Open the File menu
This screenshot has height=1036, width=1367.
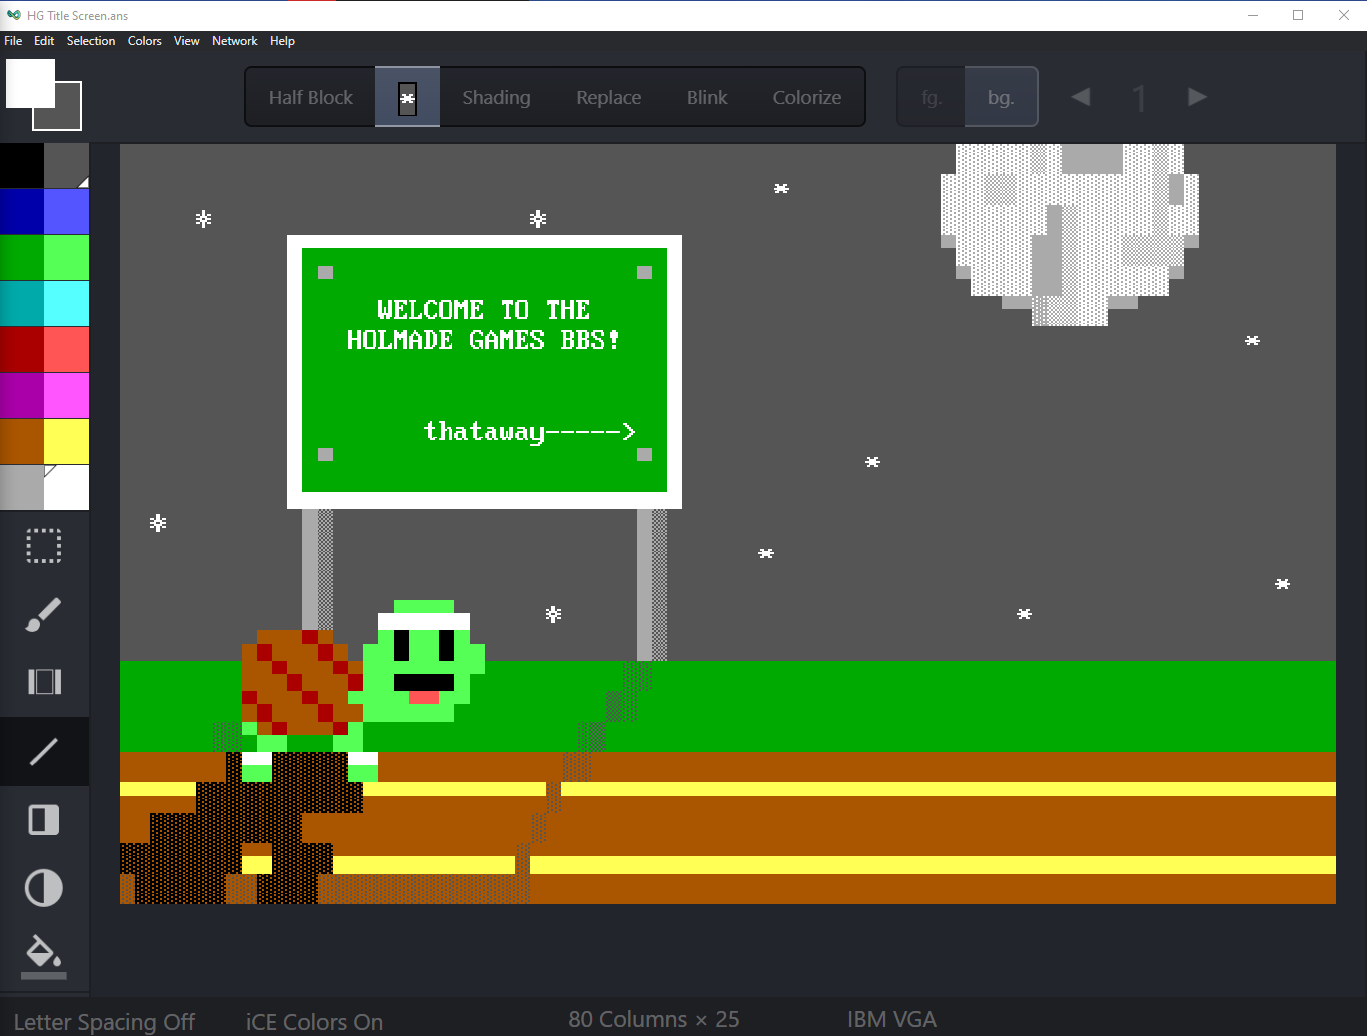13,41
